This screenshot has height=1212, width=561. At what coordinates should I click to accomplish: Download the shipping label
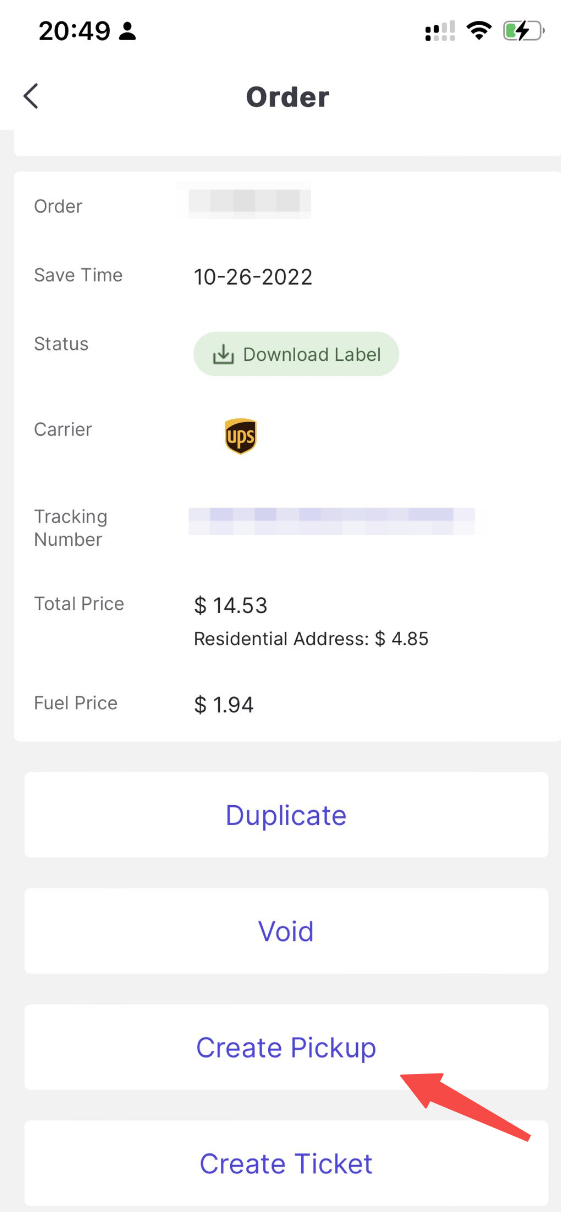[296, 355]
